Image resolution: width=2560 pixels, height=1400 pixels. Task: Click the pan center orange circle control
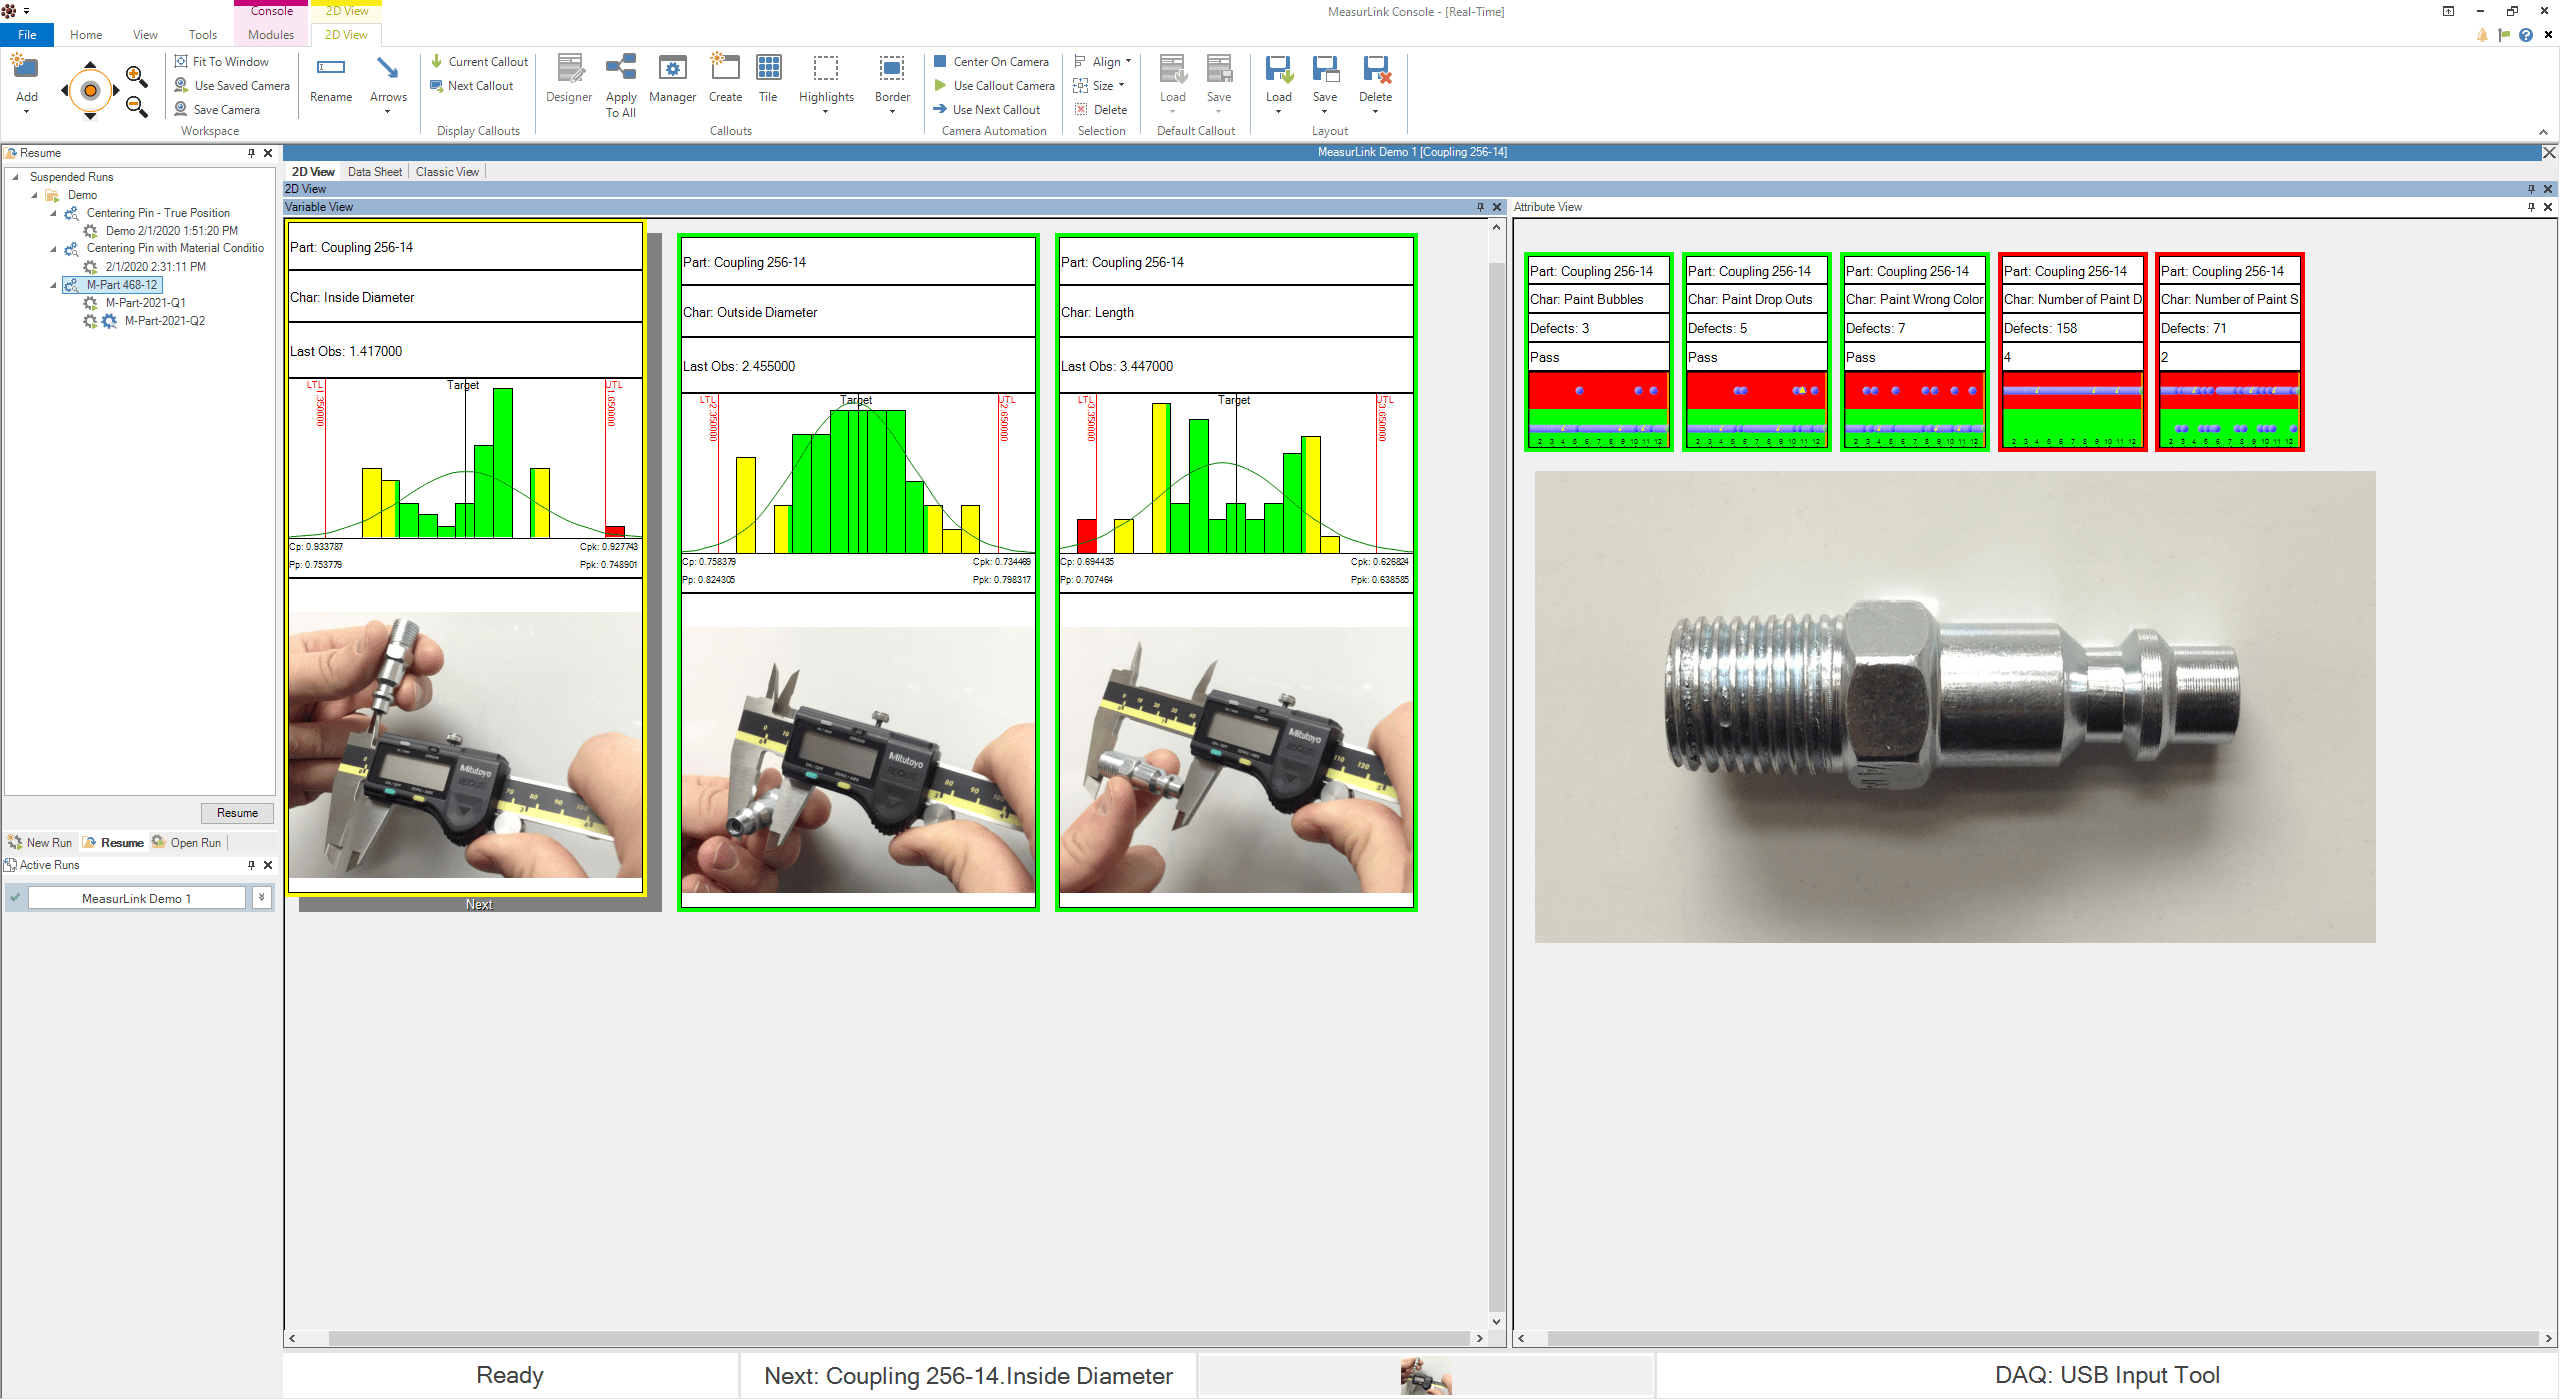pyautogui.click(x=90, y=90)
